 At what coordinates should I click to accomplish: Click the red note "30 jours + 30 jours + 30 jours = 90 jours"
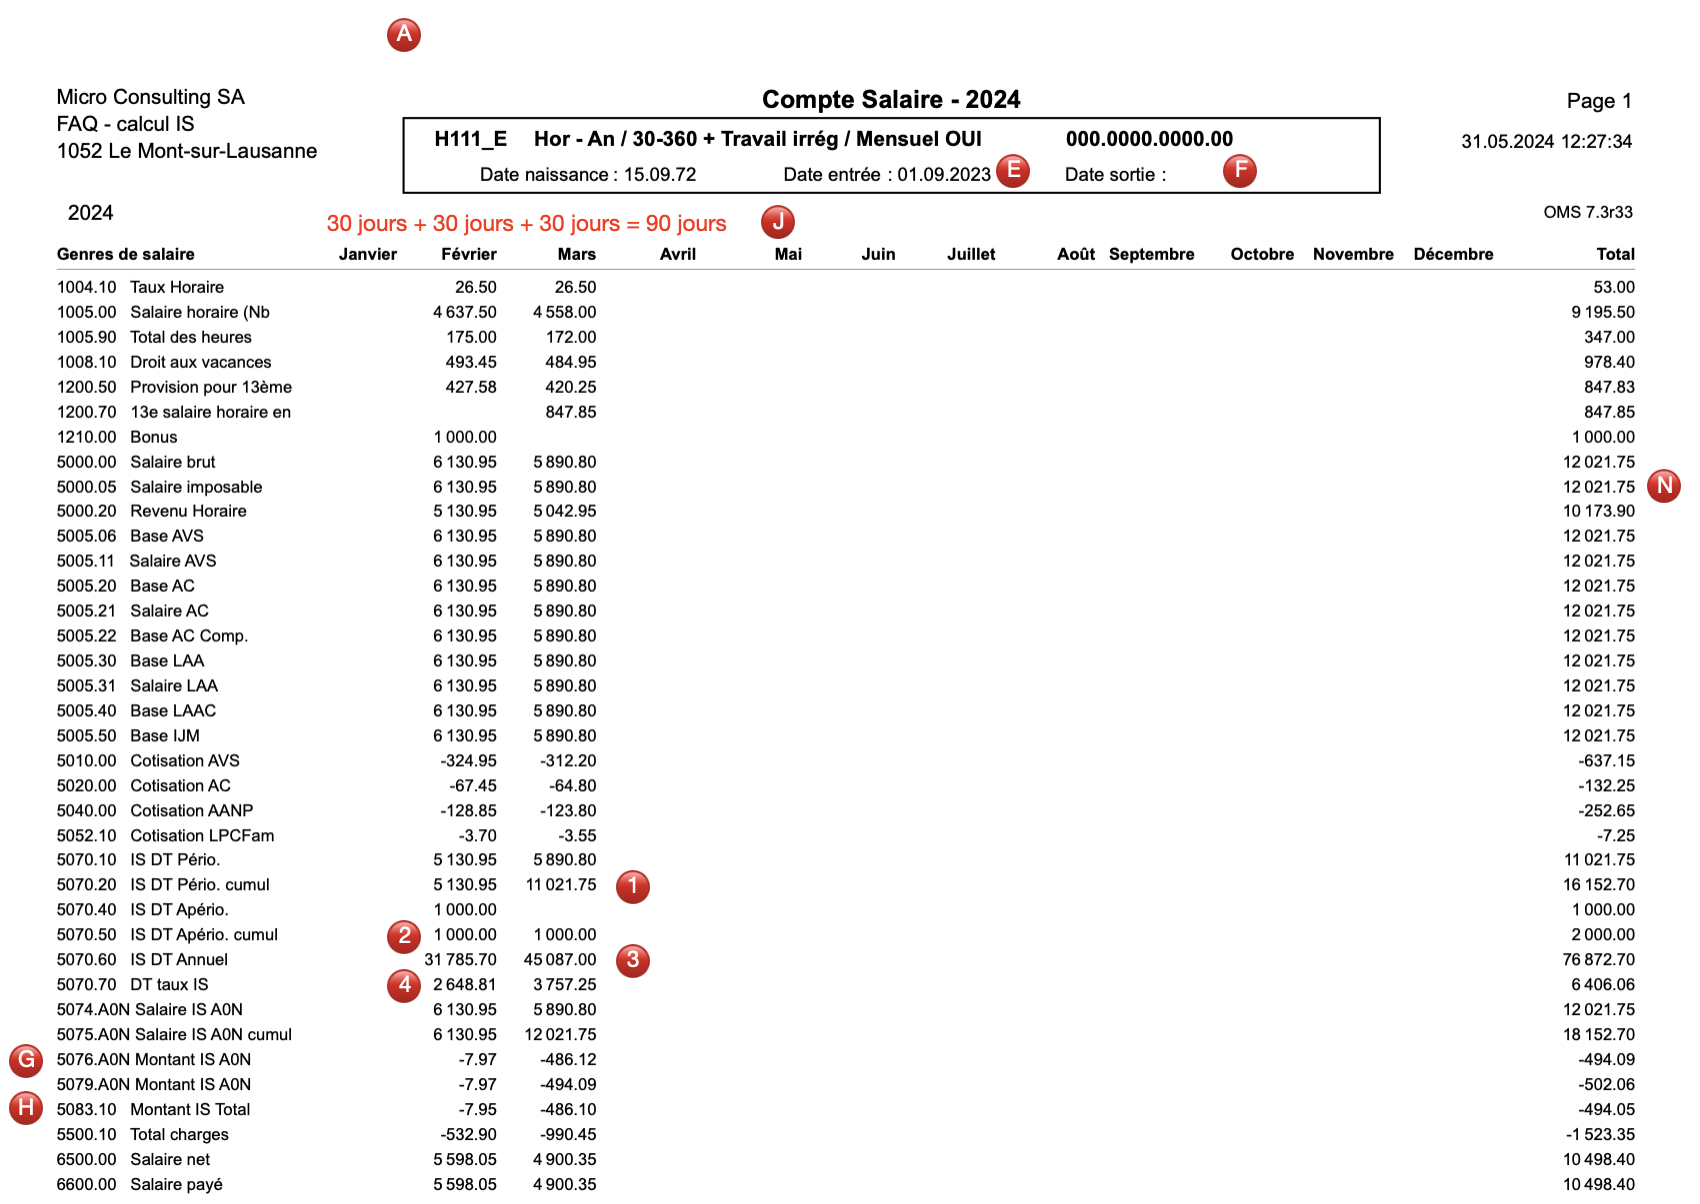pyautogui.click(x=526, y=224)
